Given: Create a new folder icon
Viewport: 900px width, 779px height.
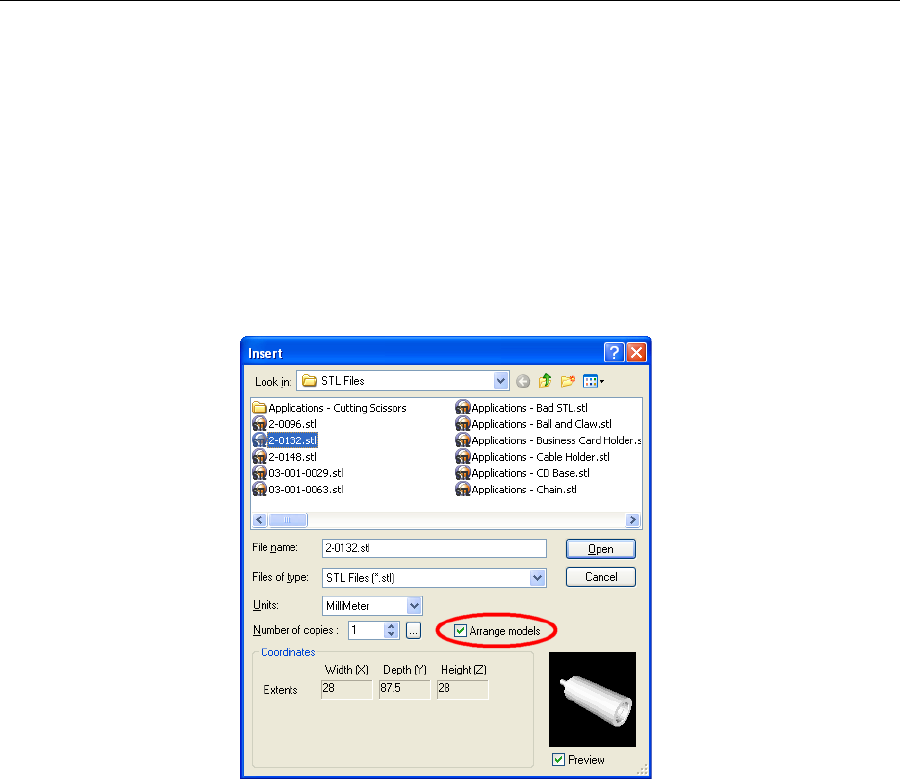Looking at the screenshot, I should pos(568,381).
